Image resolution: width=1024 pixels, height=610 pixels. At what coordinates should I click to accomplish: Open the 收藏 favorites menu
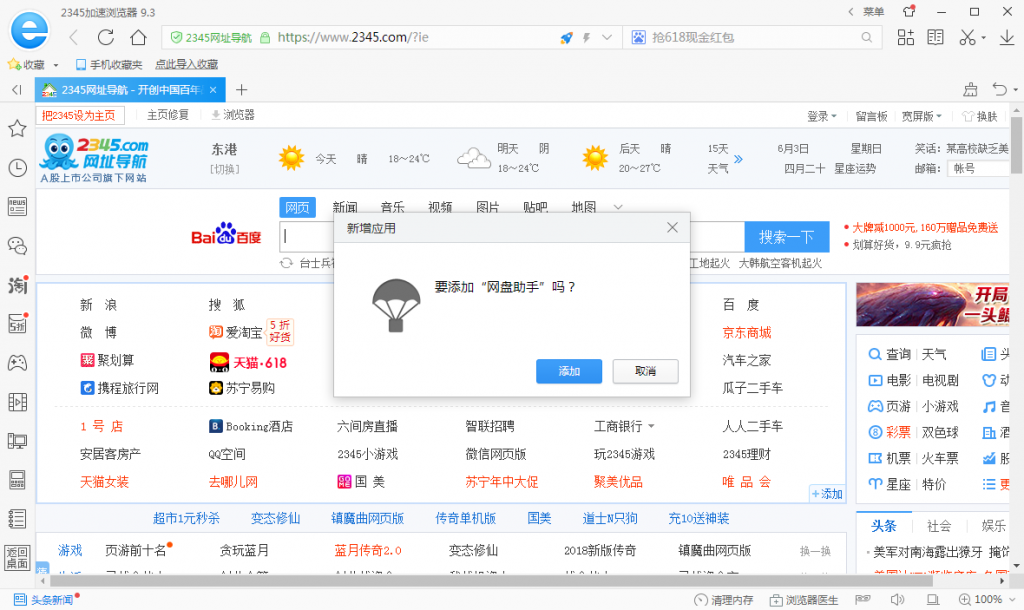pyautogui.click(x=33, y=65)
